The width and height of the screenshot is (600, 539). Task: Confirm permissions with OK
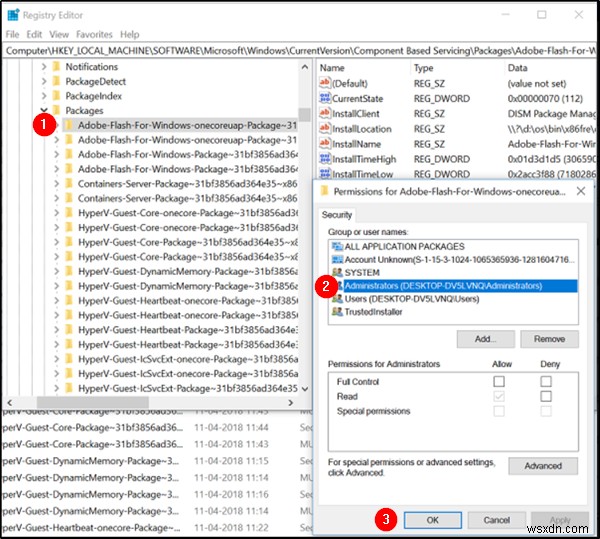432,520
